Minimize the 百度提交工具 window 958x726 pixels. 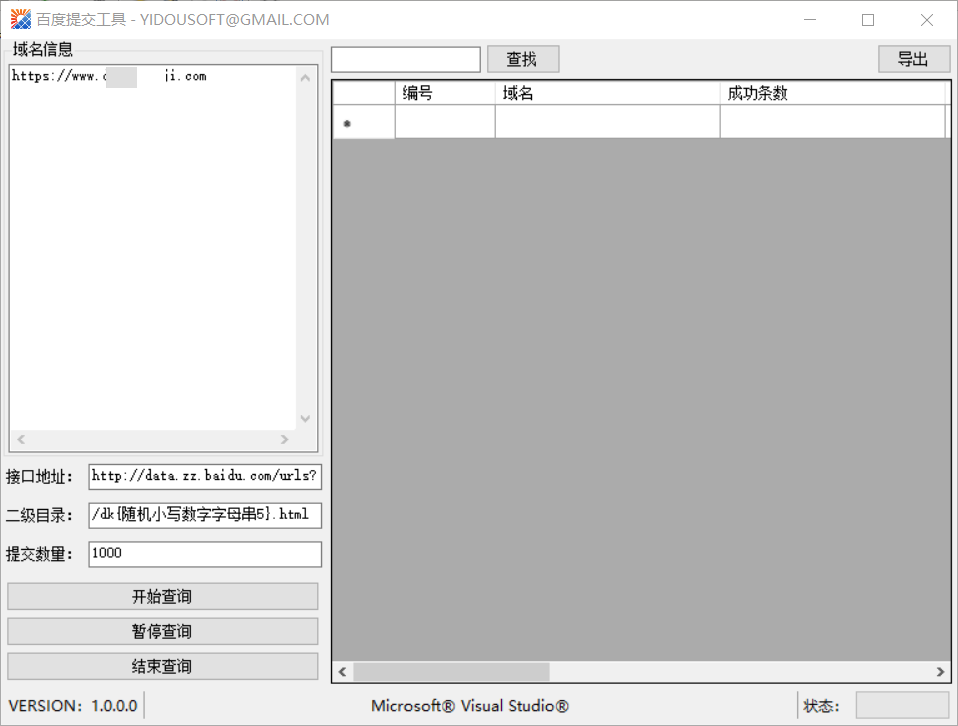pyautogui.click(x=810, y=20)
